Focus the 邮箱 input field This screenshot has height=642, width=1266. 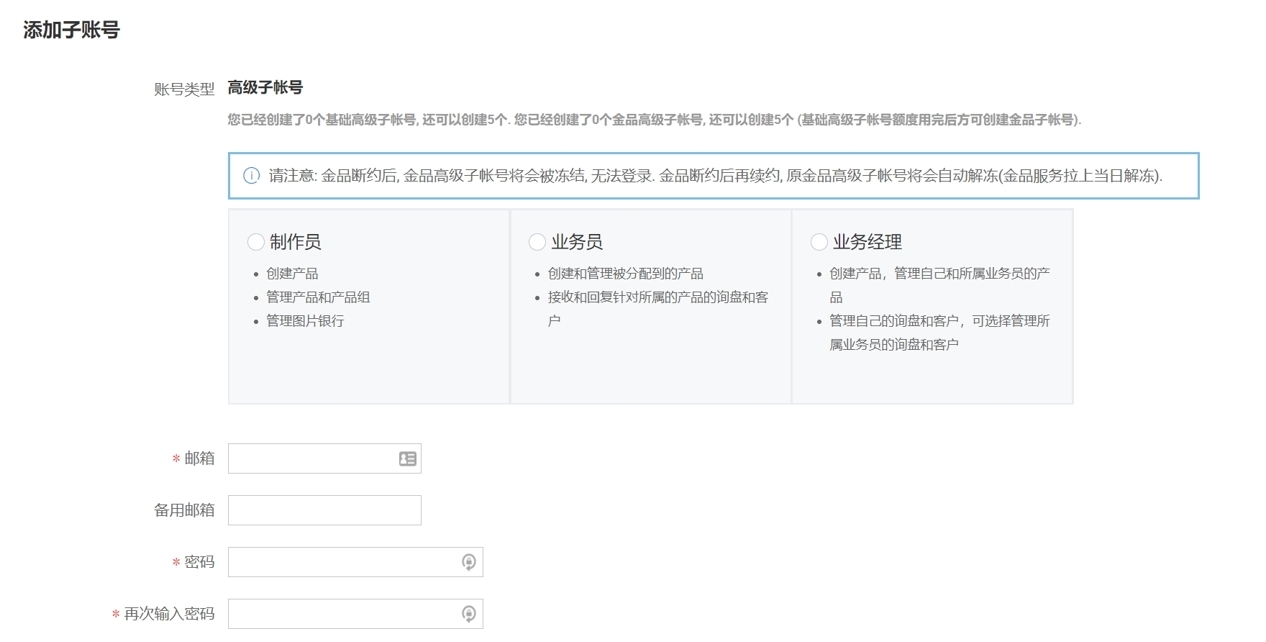pyautogui.click(x=310, y=458)
